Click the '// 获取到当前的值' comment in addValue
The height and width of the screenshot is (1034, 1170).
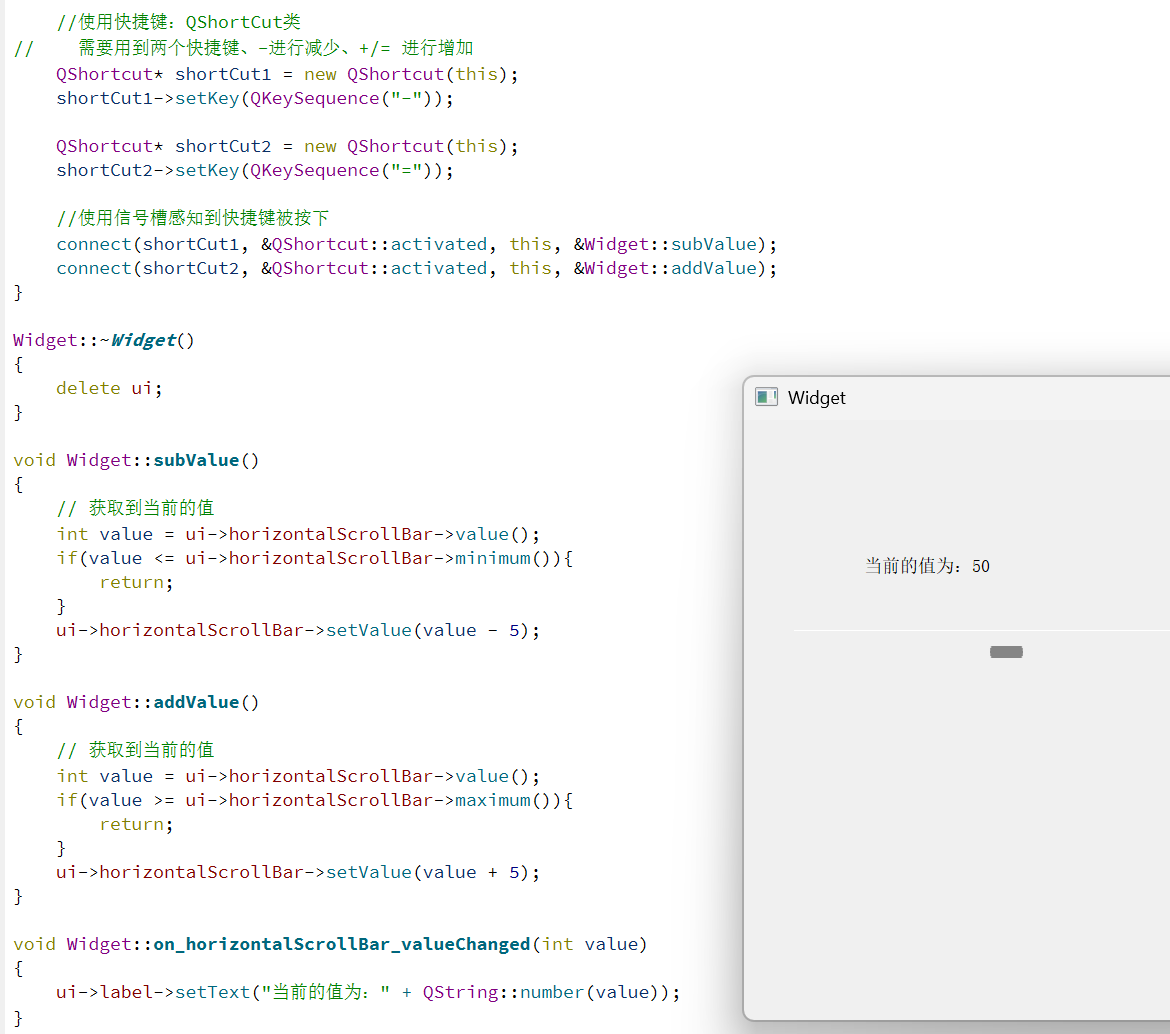136,750
